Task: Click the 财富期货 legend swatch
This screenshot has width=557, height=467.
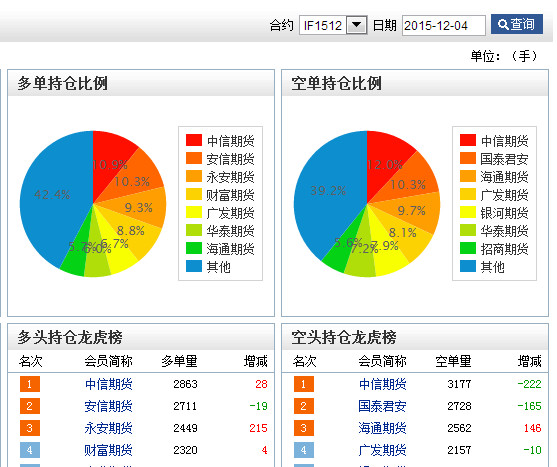Action: 194,194
